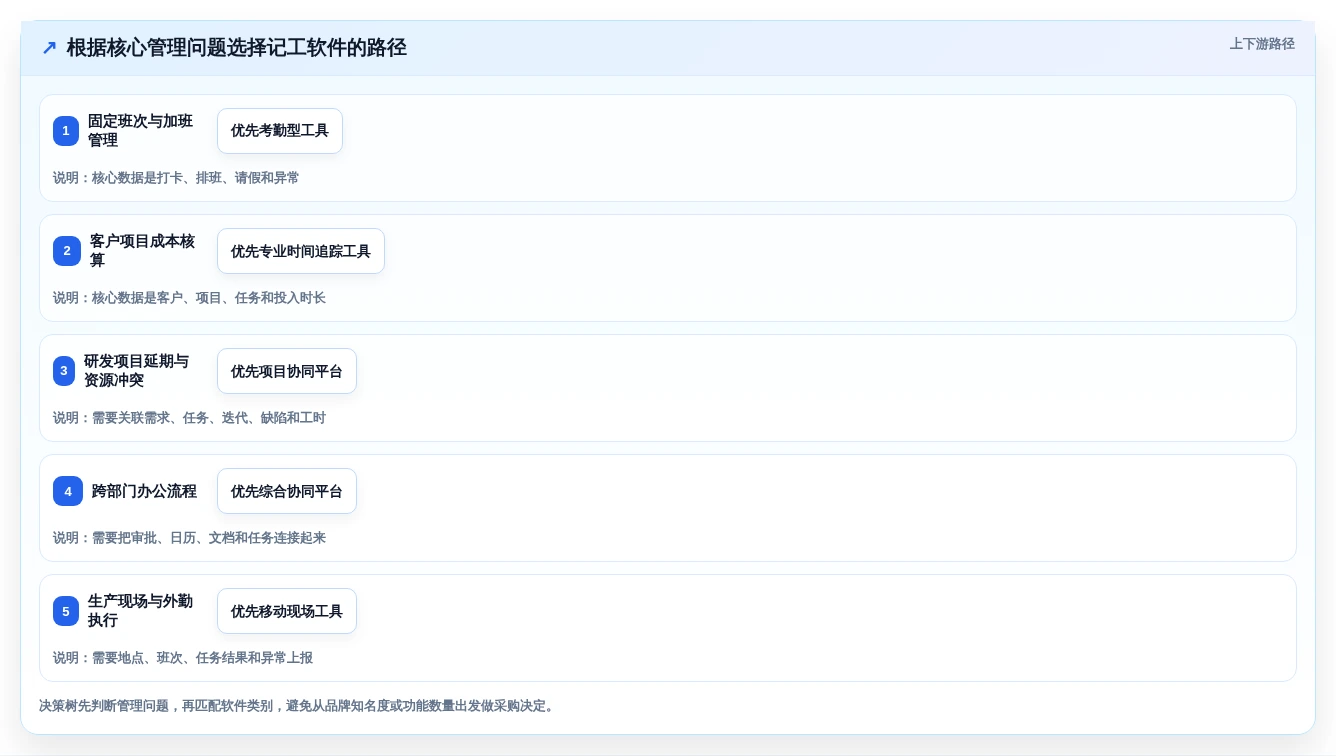Click the 上下游路径 label at top right

click(1262, 44)
